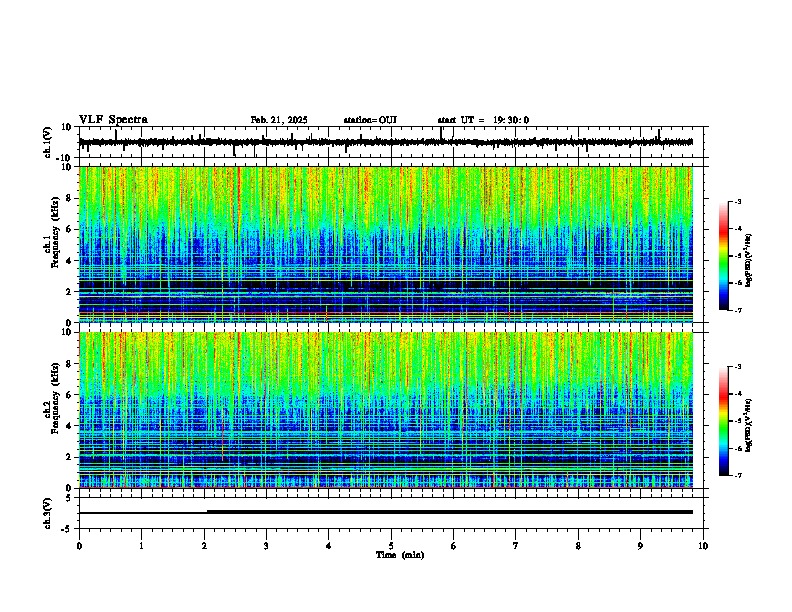Click the "ch.2 Frequency (kHz)" axis label
Screen dimensions: 792x612
52,398
